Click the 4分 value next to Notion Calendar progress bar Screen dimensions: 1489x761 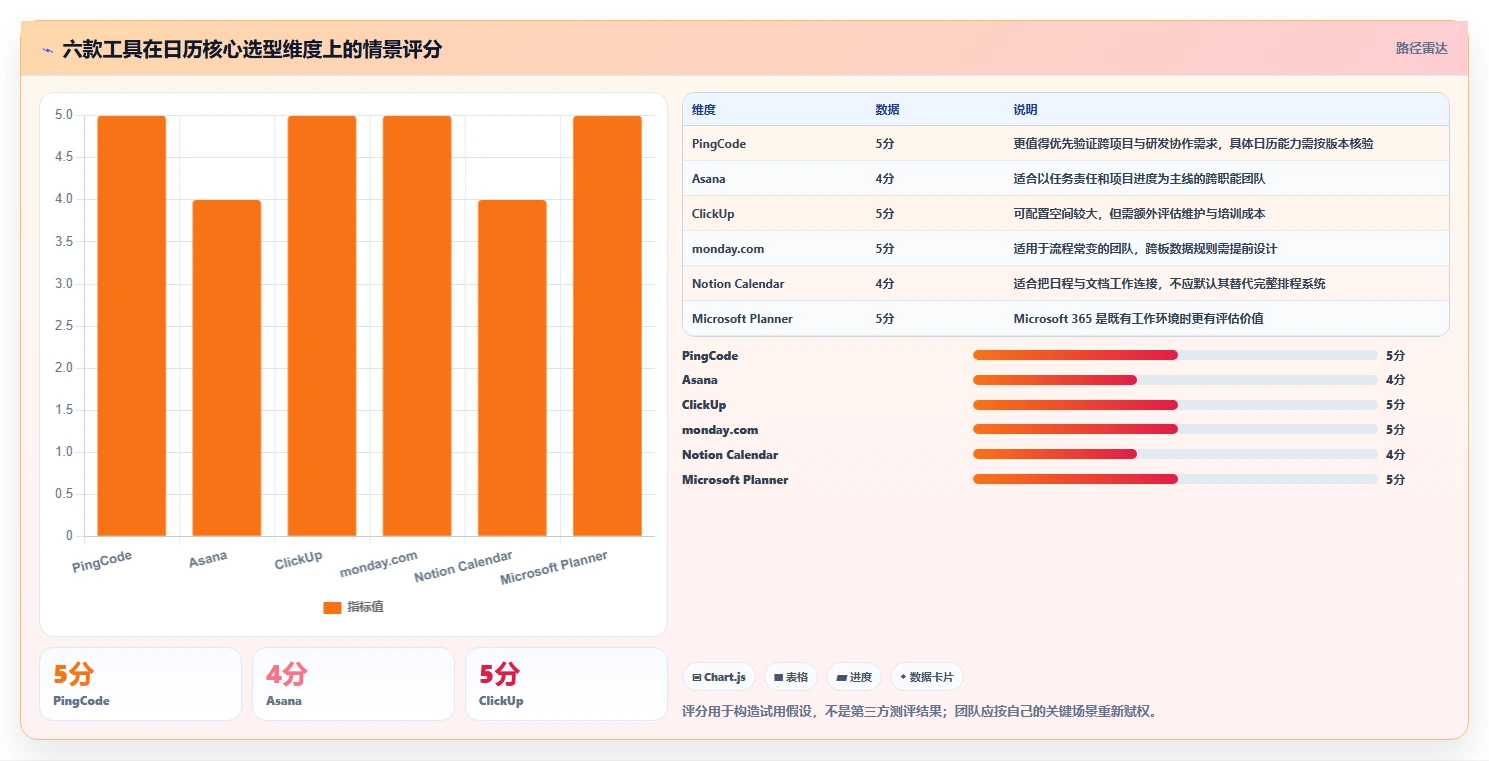coord(1395,454)
